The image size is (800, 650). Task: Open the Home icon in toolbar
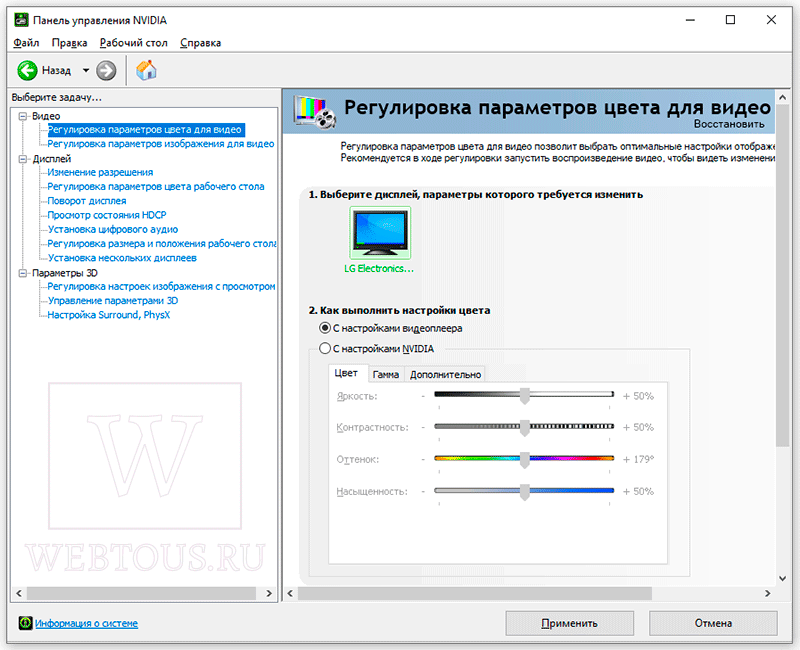coord(146,70)
